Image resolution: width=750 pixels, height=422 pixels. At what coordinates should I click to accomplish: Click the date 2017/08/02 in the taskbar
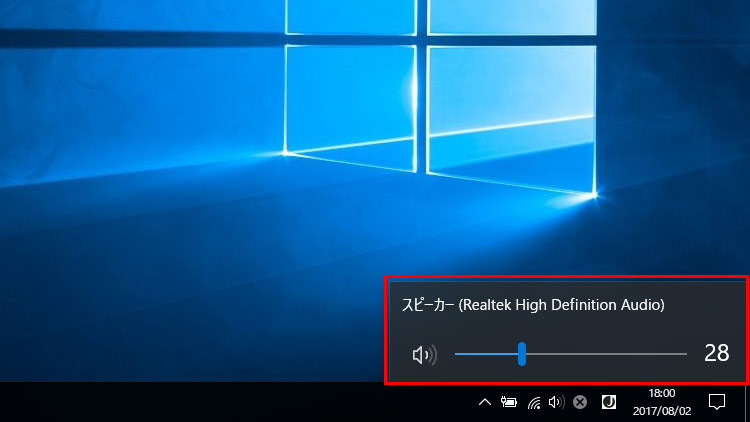click(662, 410)
